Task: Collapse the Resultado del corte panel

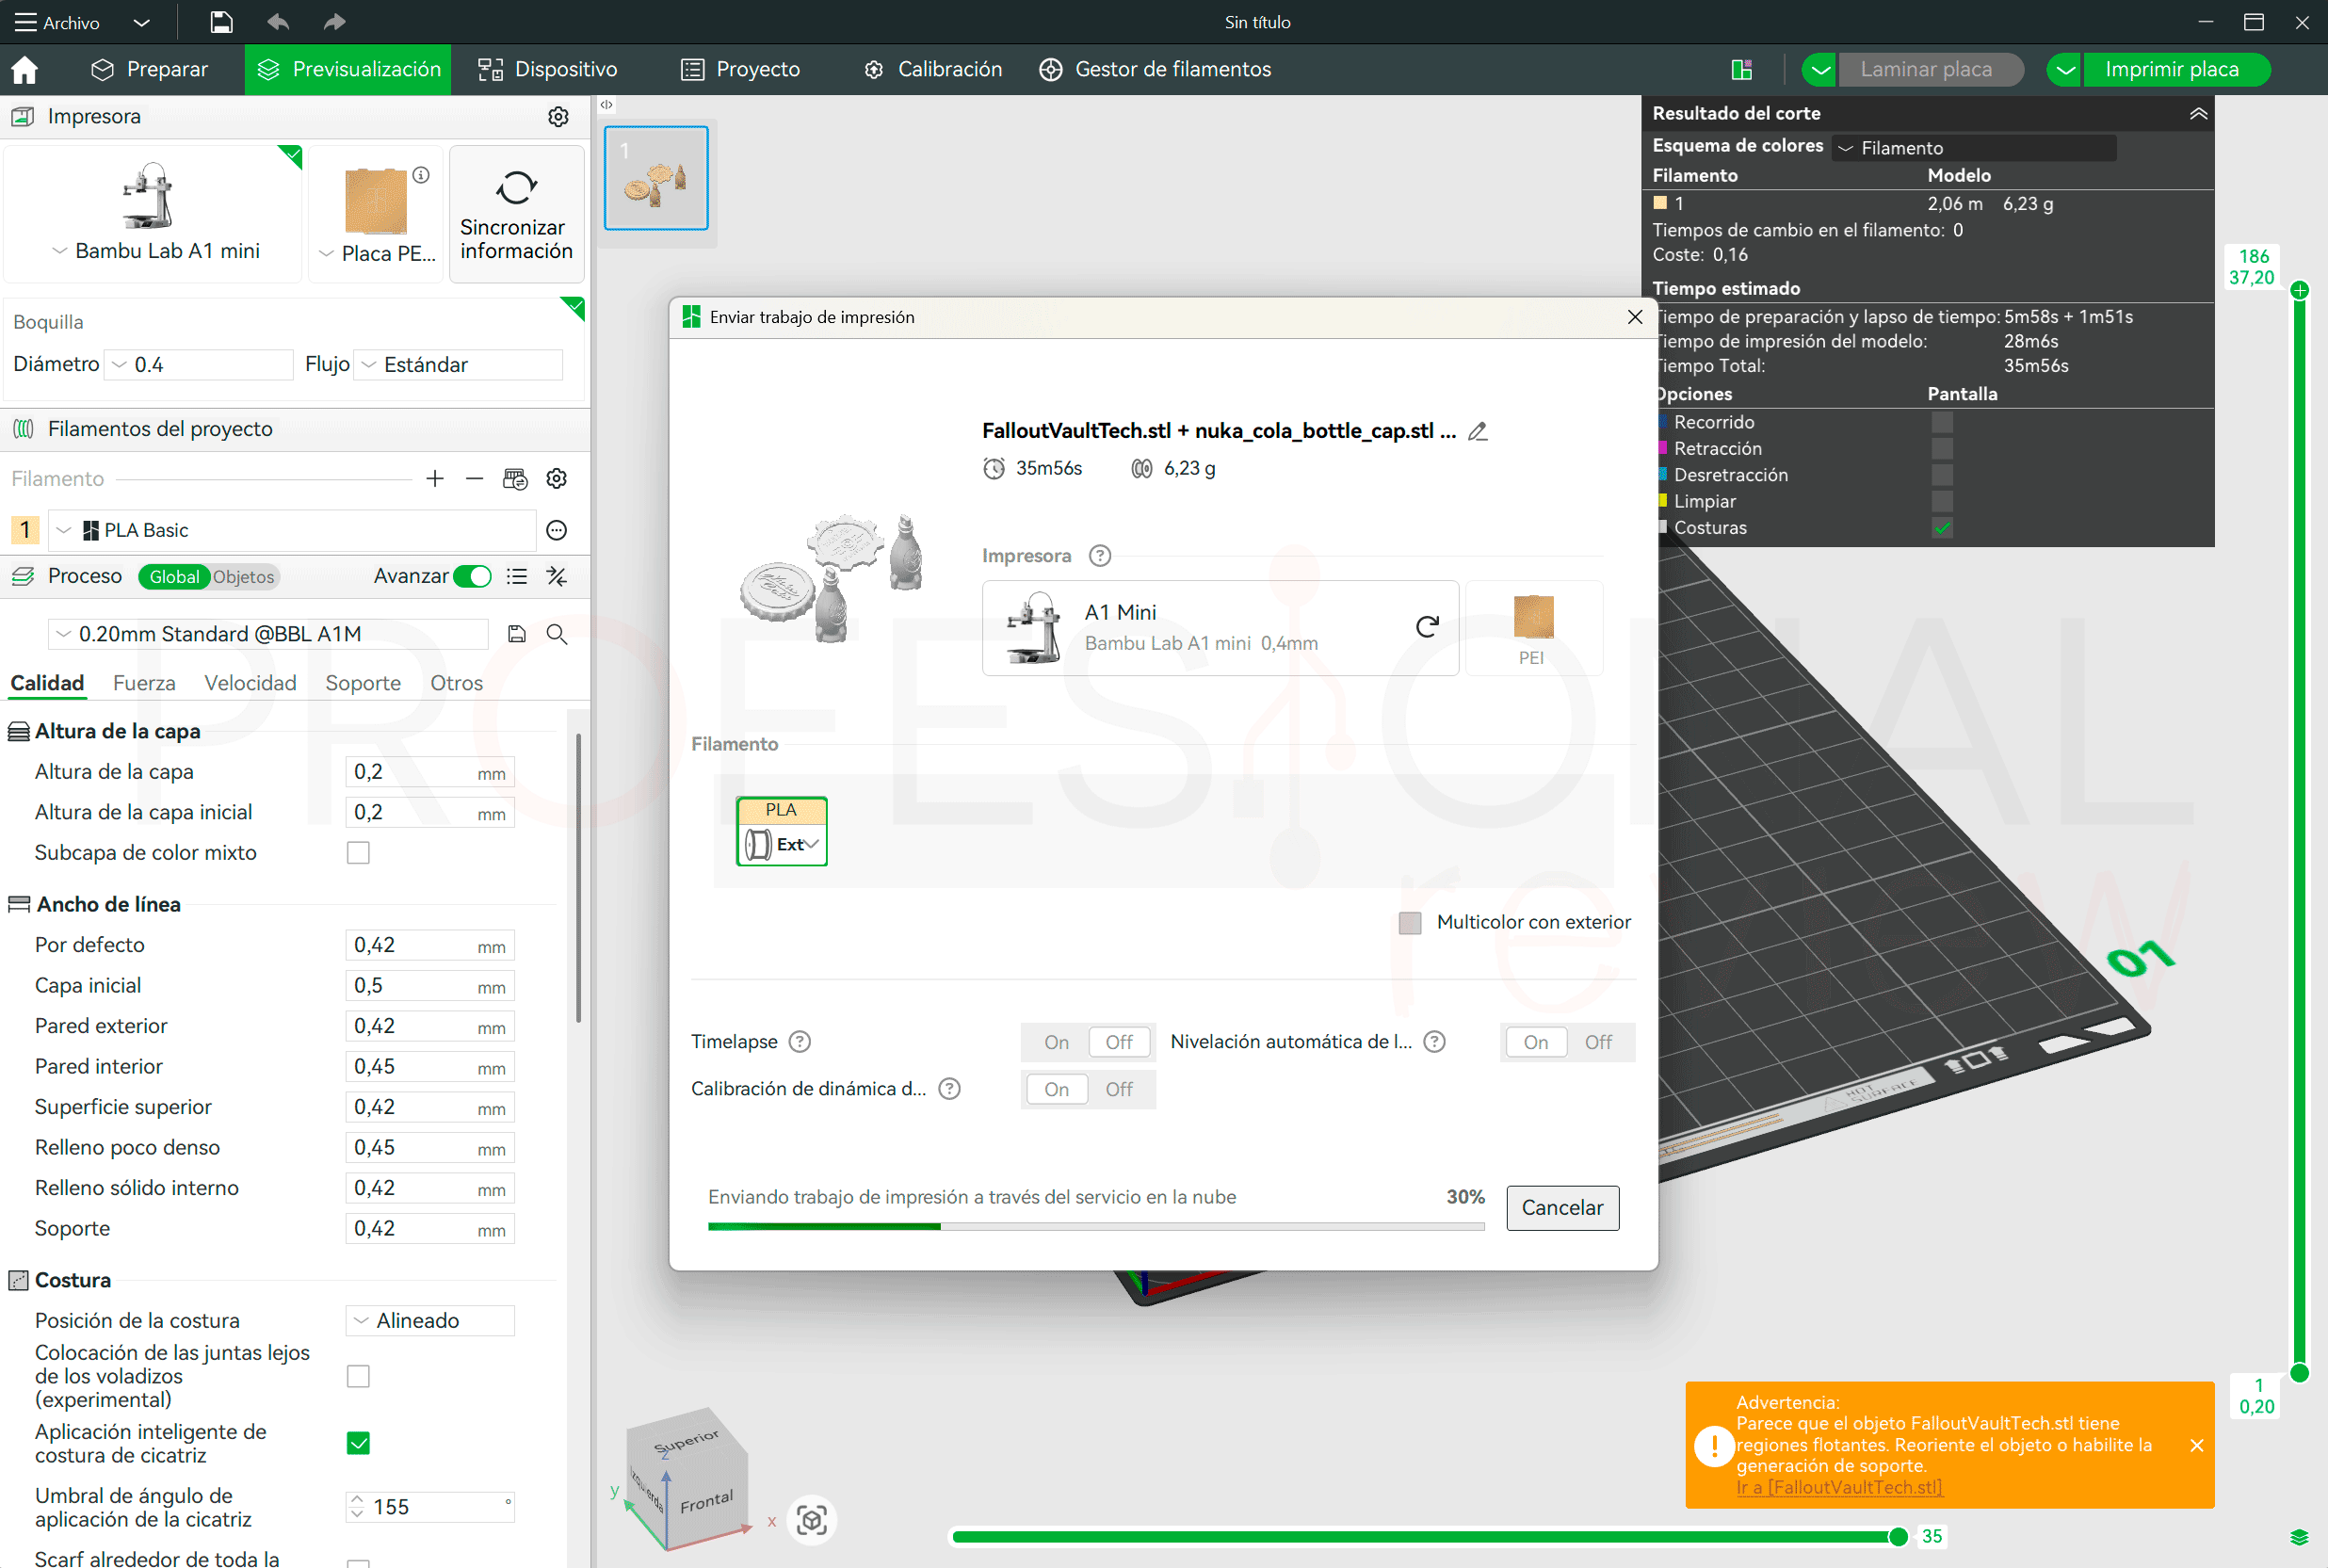Action: pyautogui.click(x=2199, y=114)
